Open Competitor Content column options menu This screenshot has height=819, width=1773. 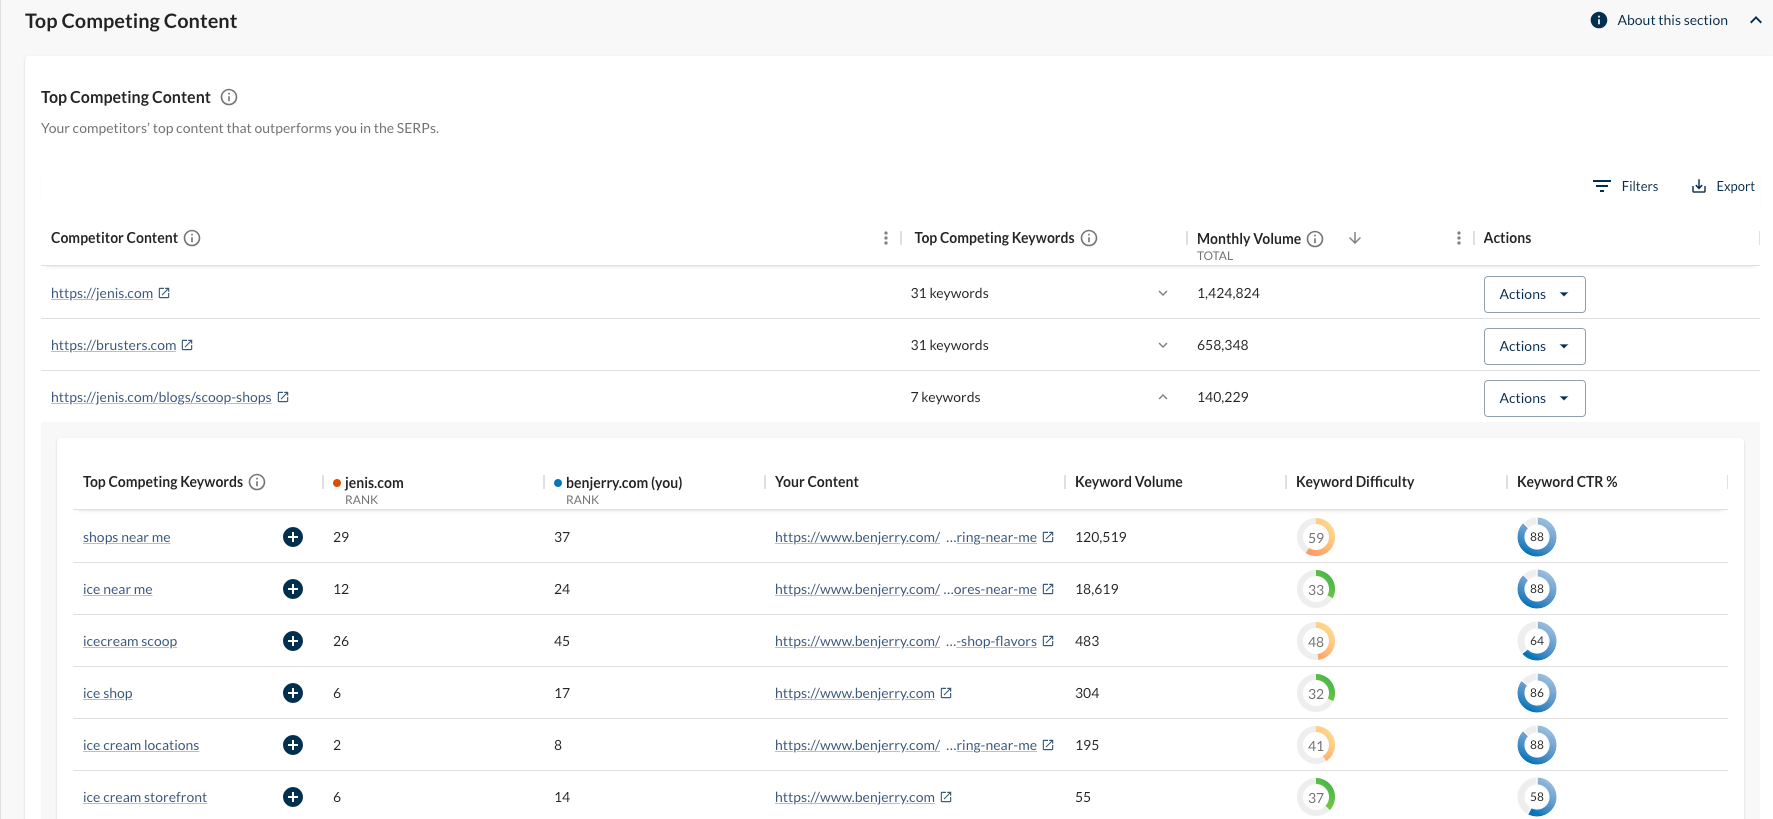coord(886,238)
